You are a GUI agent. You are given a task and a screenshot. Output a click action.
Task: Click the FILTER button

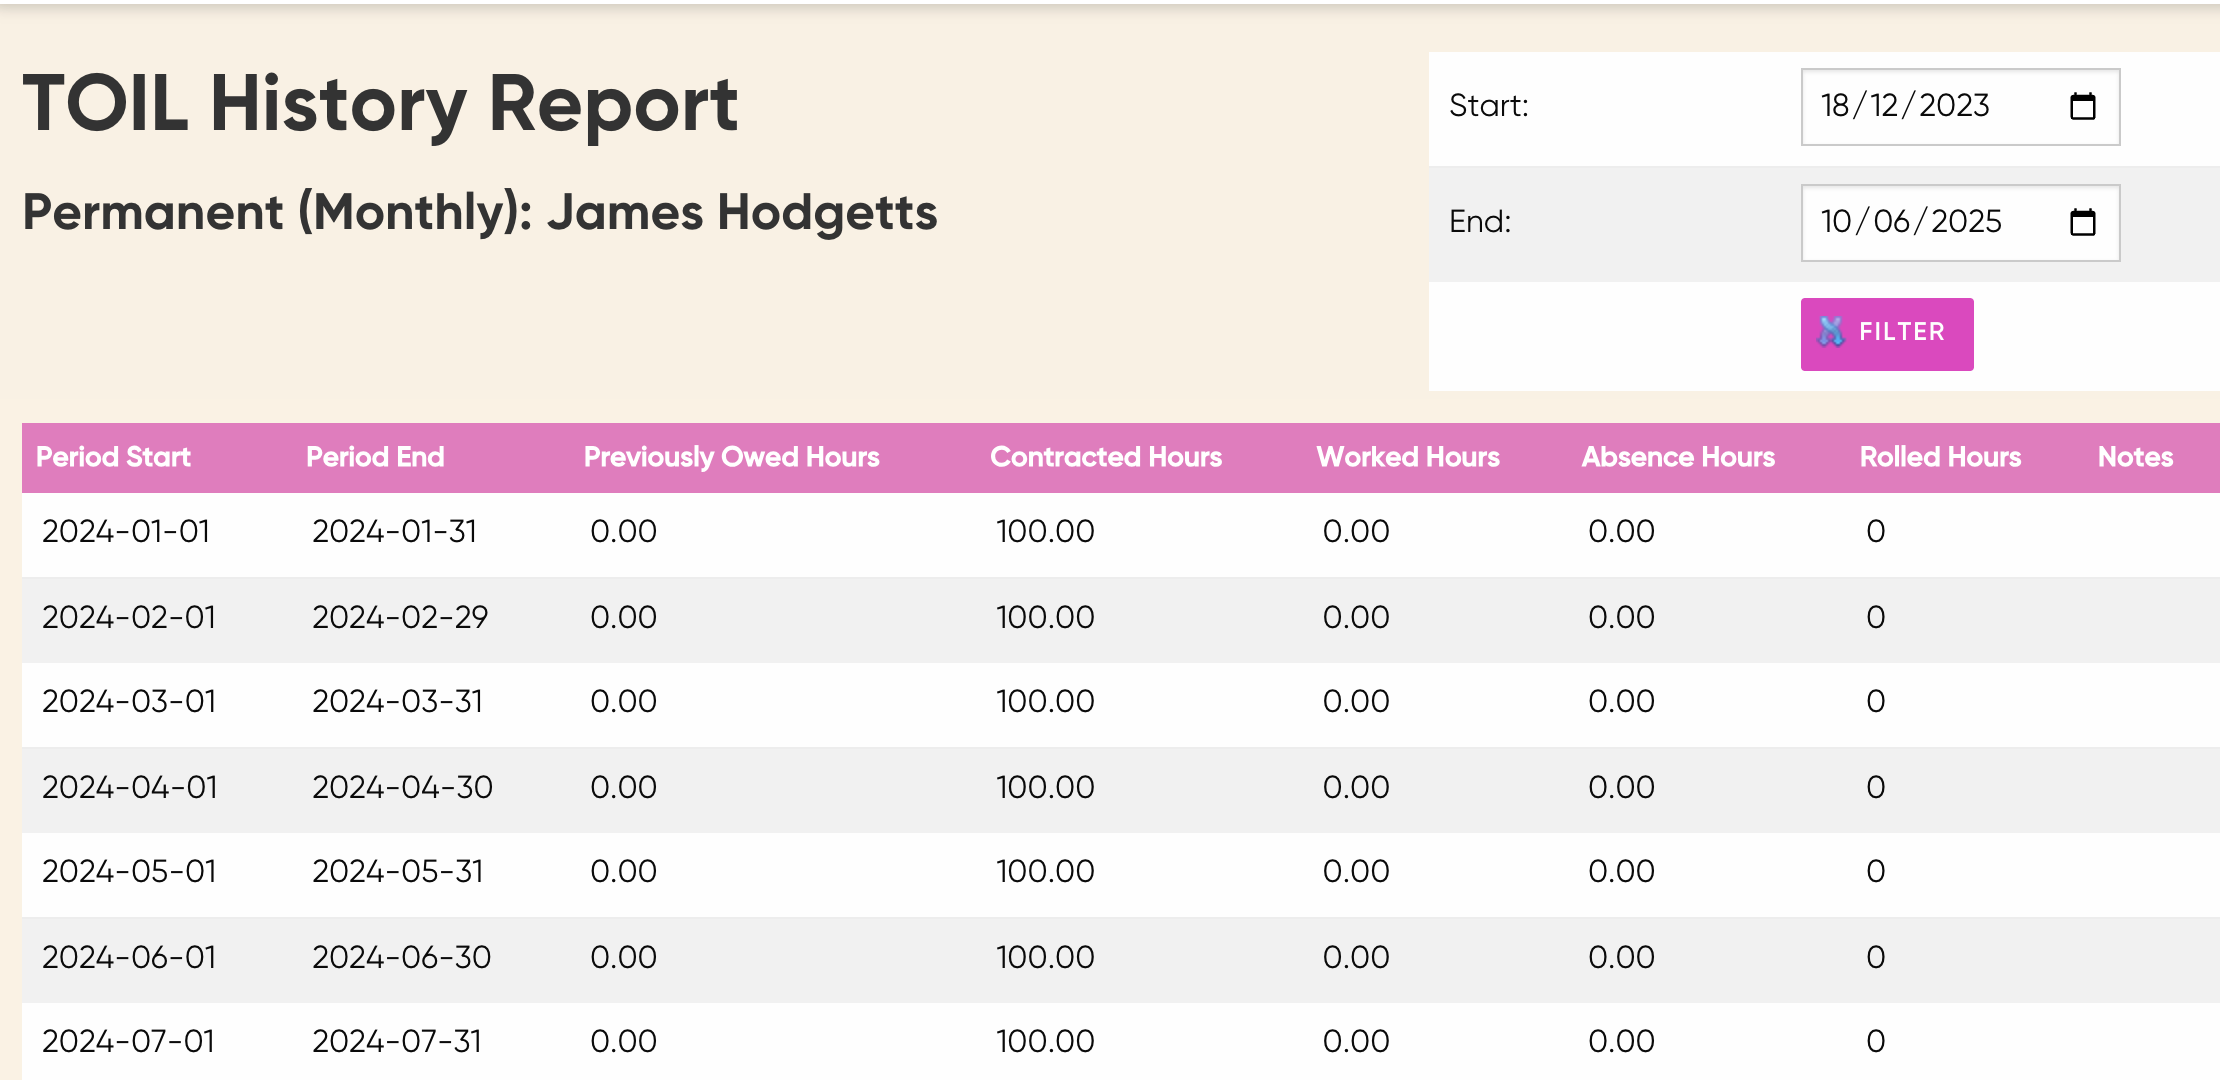(1887, 334)
